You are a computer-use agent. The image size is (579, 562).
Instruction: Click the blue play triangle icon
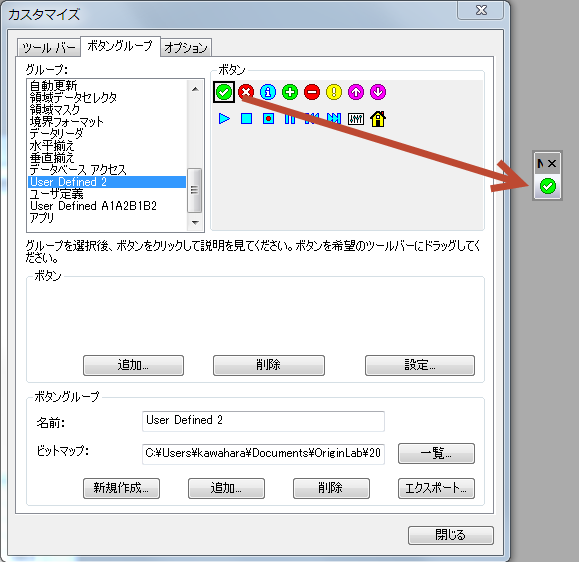pyautogui.click(x=224, y=119)
